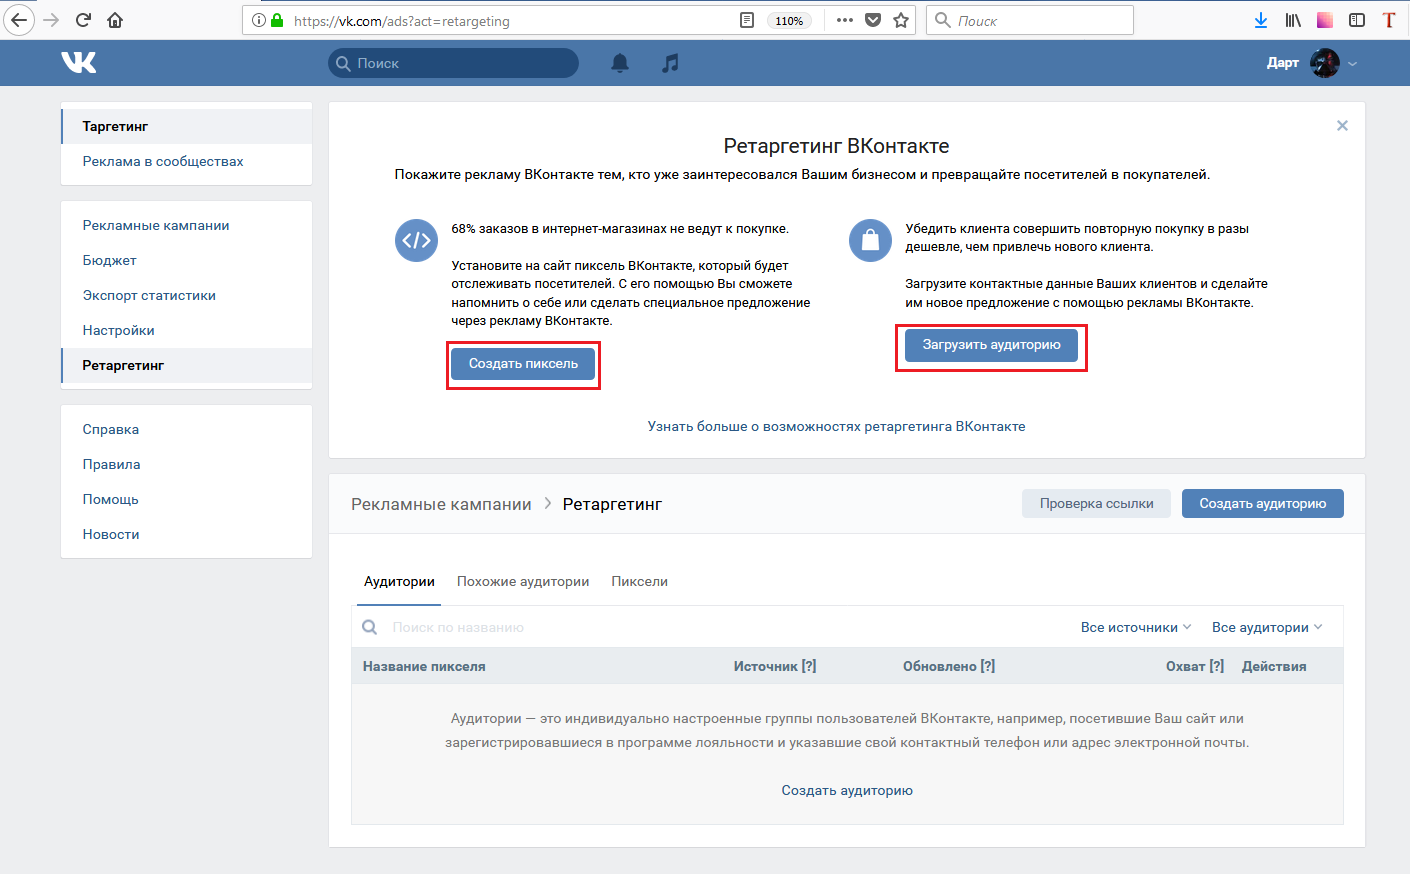Click the Название пикселя column header
The width and height of the screenshot is (1410, 874).
pos(424,666)
